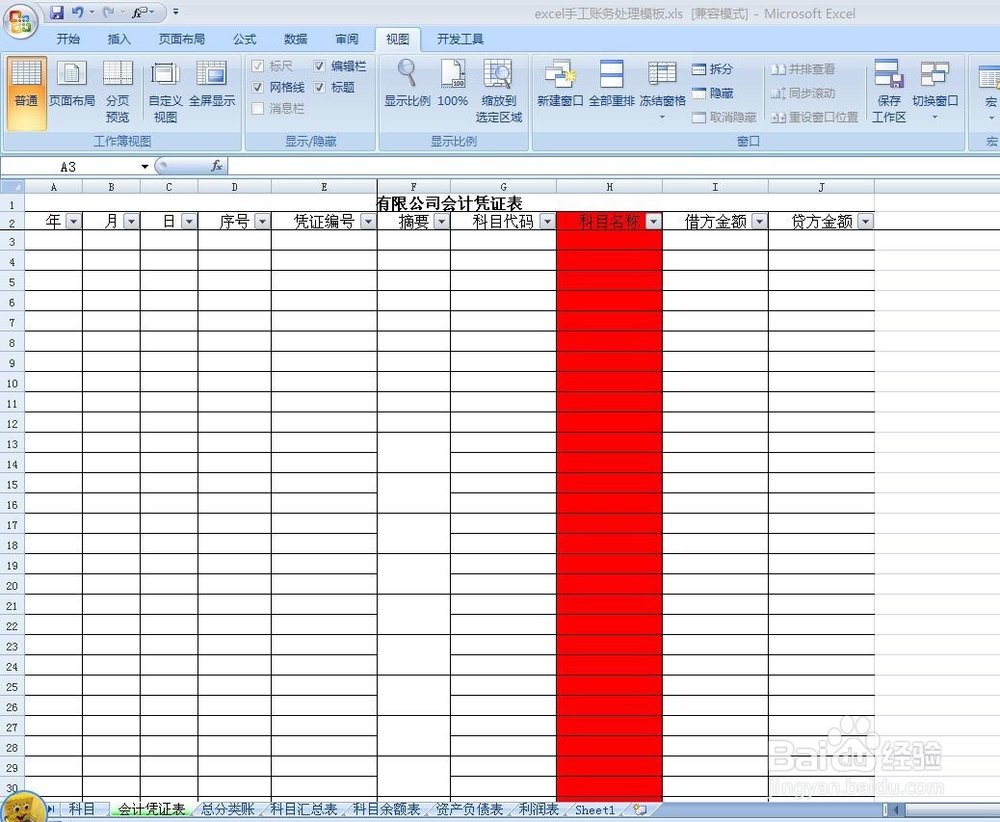Open 切换窗口 switch windows
This screenshot has height=822, width=1000.
[x=935, y=89]
